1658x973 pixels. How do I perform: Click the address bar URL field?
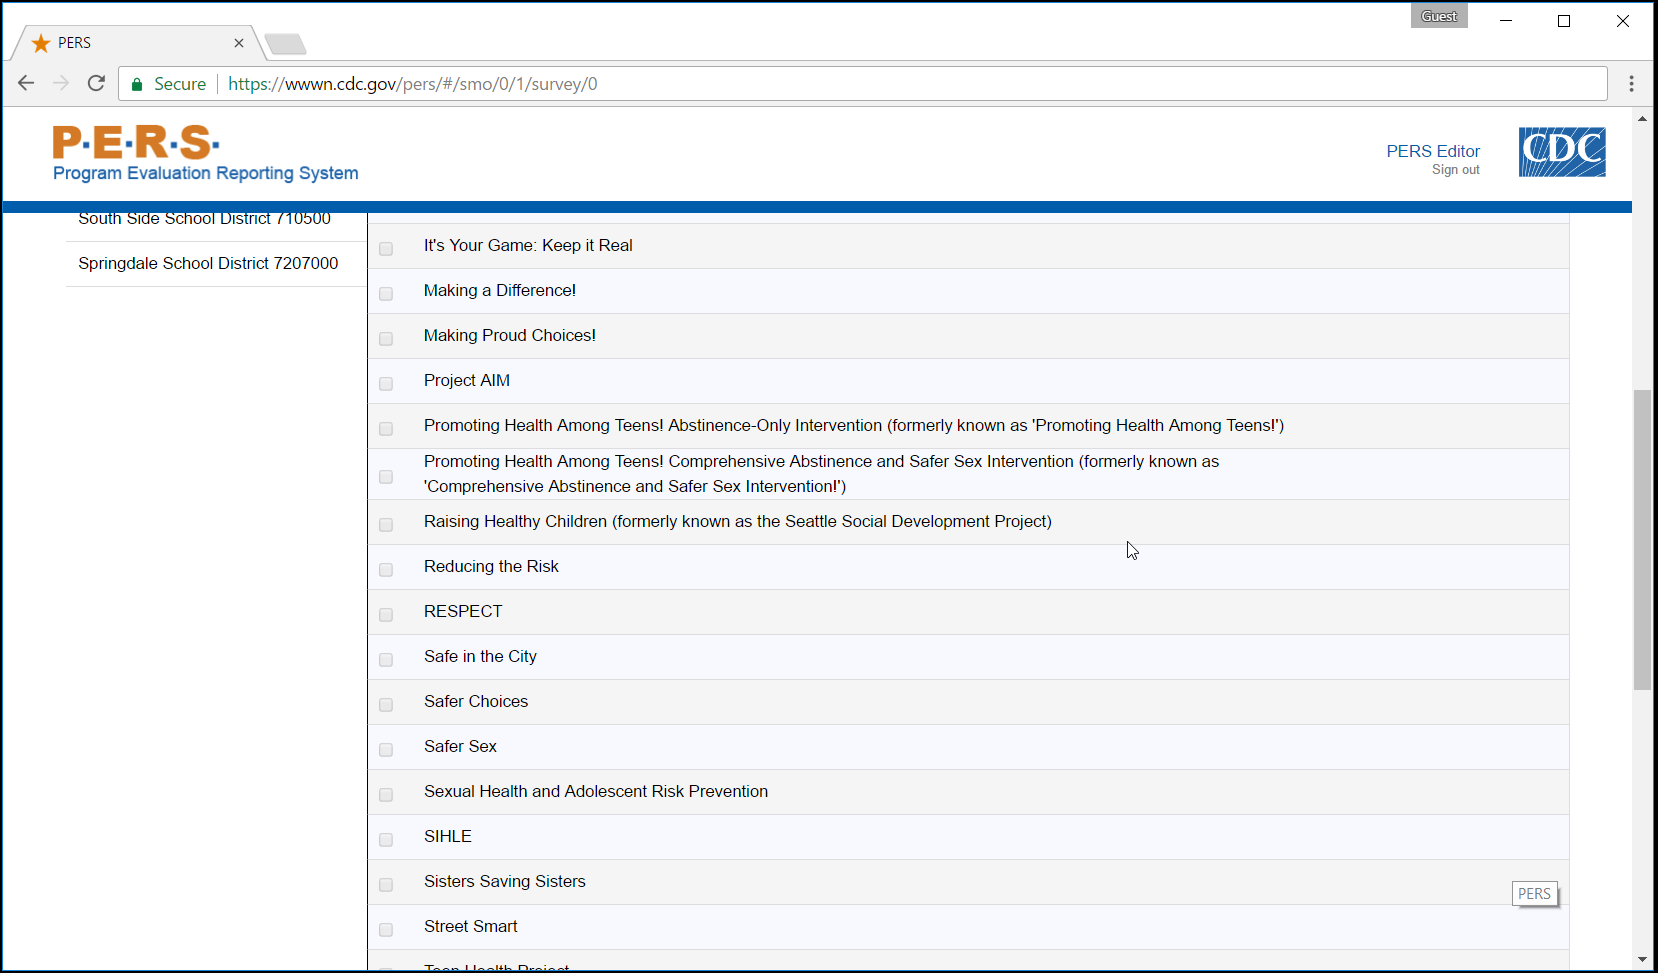click(900, 84)
